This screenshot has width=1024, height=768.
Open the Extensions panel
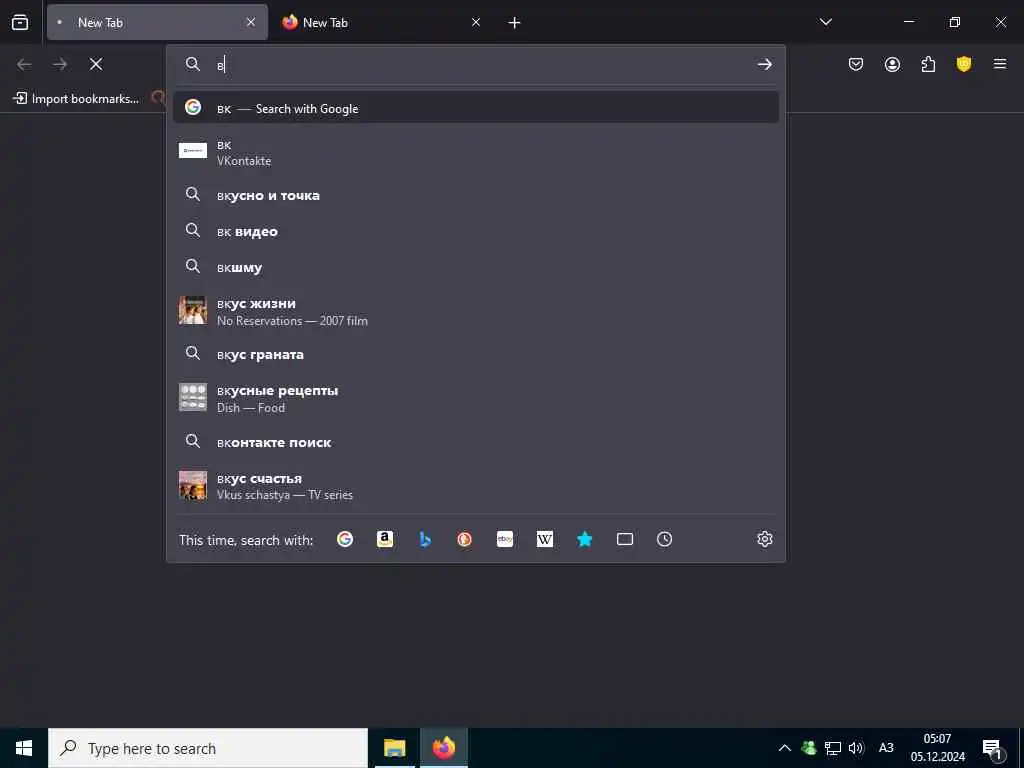point(928,64)
